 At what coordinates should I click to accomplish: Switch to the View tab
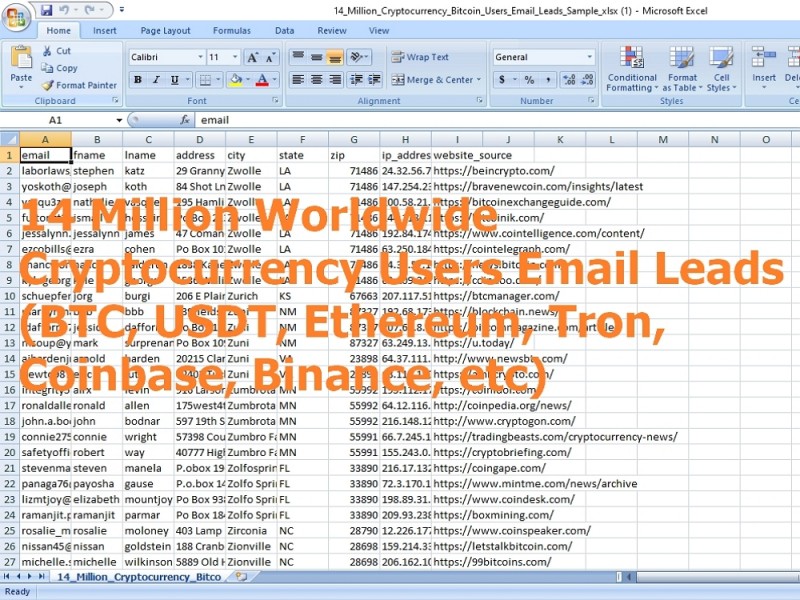pos(379,31)
